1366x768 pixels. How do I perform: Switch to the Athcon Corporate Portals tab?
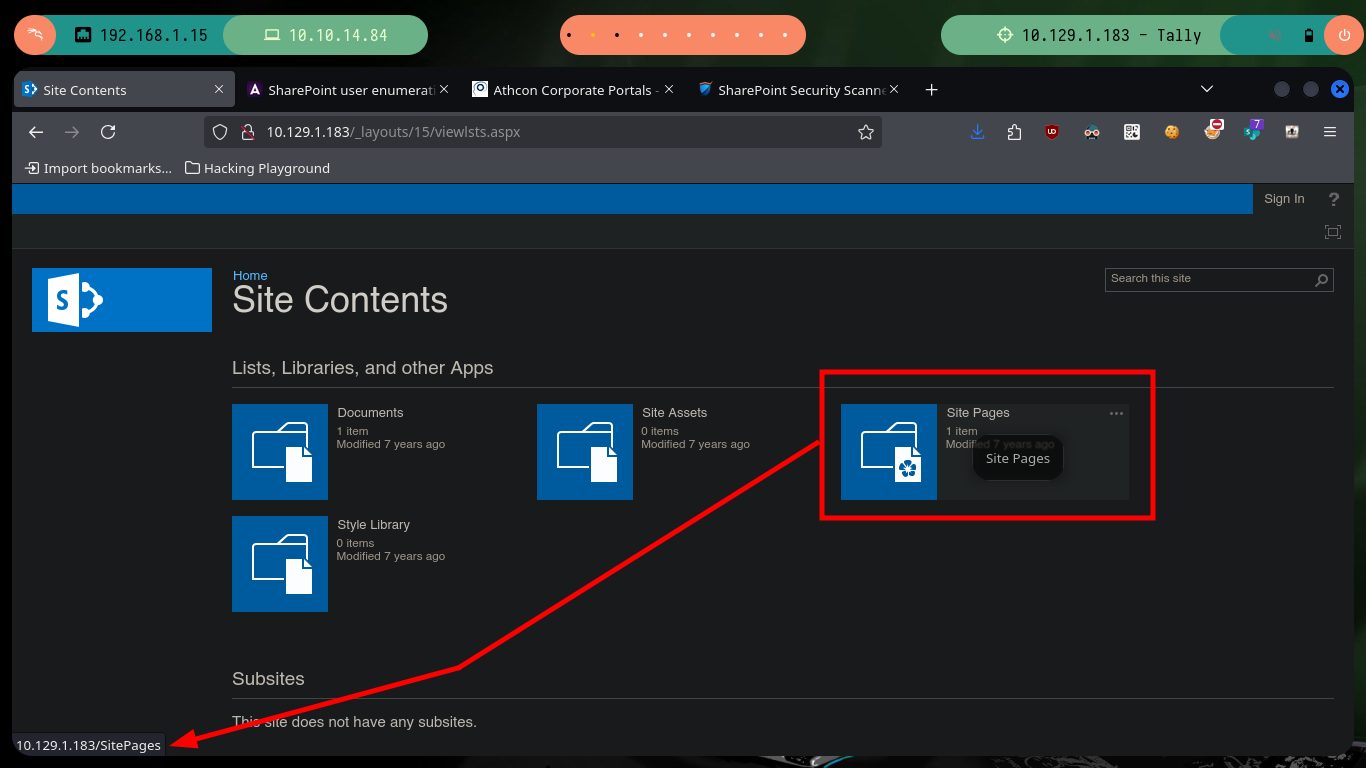[572, 89]
